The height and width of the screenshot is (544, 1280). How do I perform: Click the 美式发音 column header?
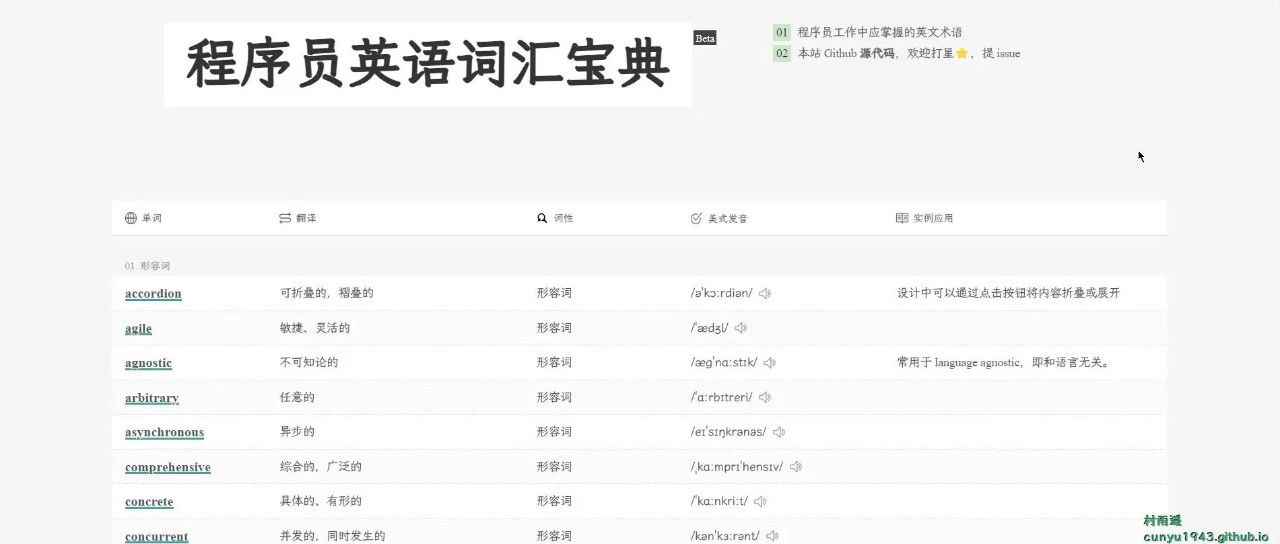pyautogui.click(x=727, y=218)
